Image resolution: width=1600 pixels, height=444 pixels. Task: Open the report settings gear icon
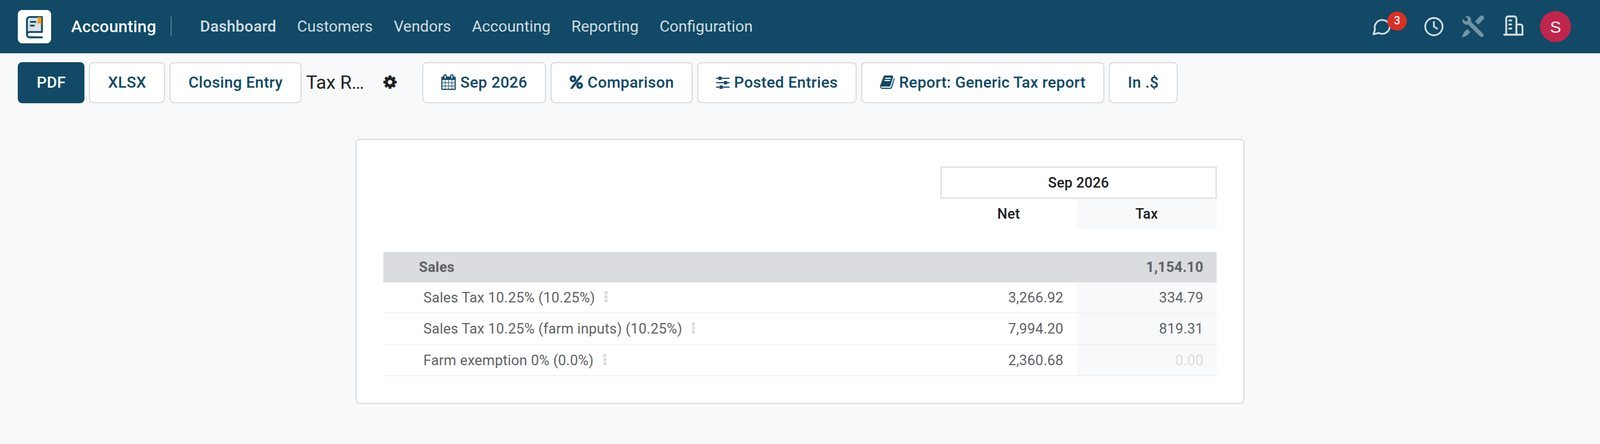[390, 82]
